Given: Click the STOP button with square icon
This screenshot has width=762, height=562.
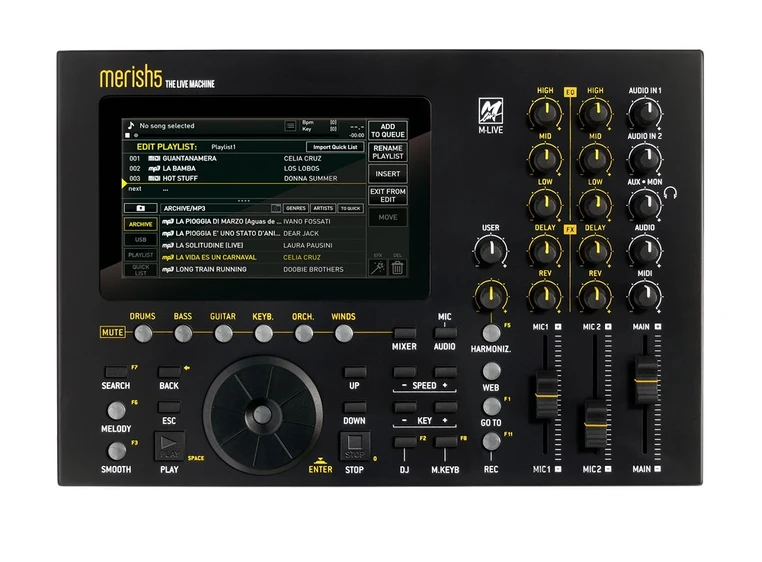Looking at the screenshot, I should [354, 445].
